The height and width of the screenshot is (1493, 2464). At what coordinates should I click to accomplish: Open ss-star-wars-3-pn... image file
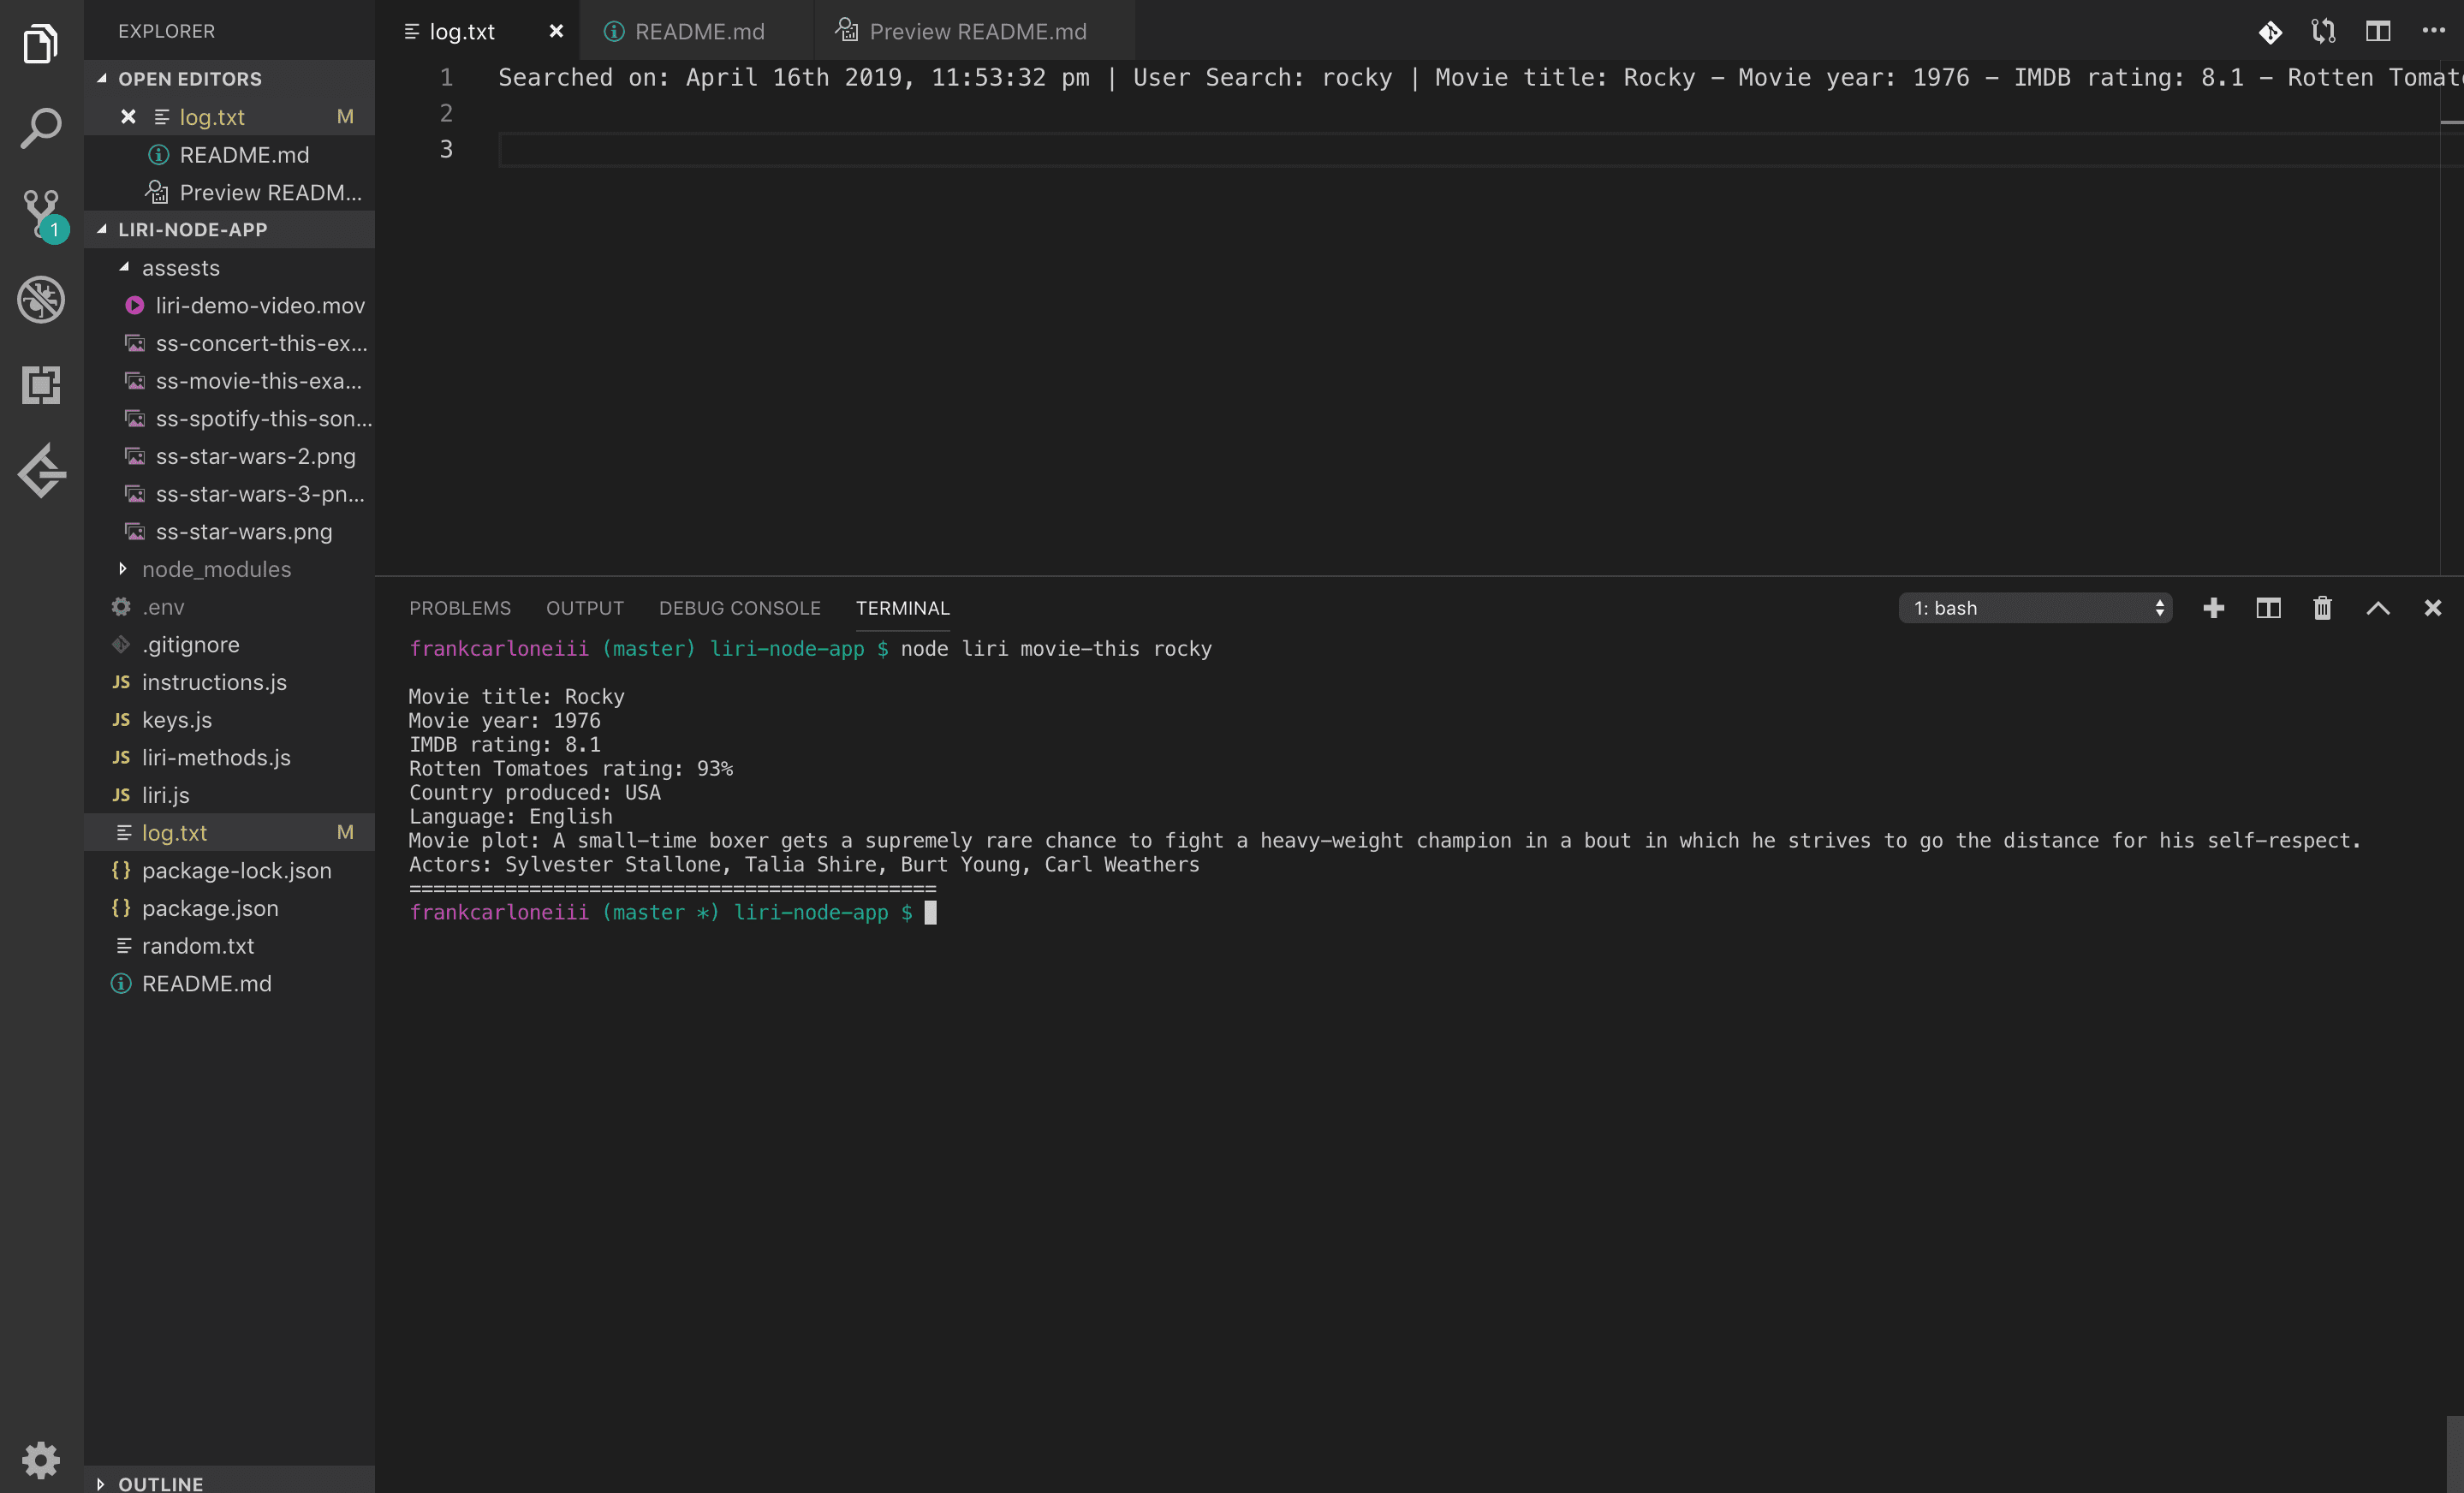click(x=230, y=494)
